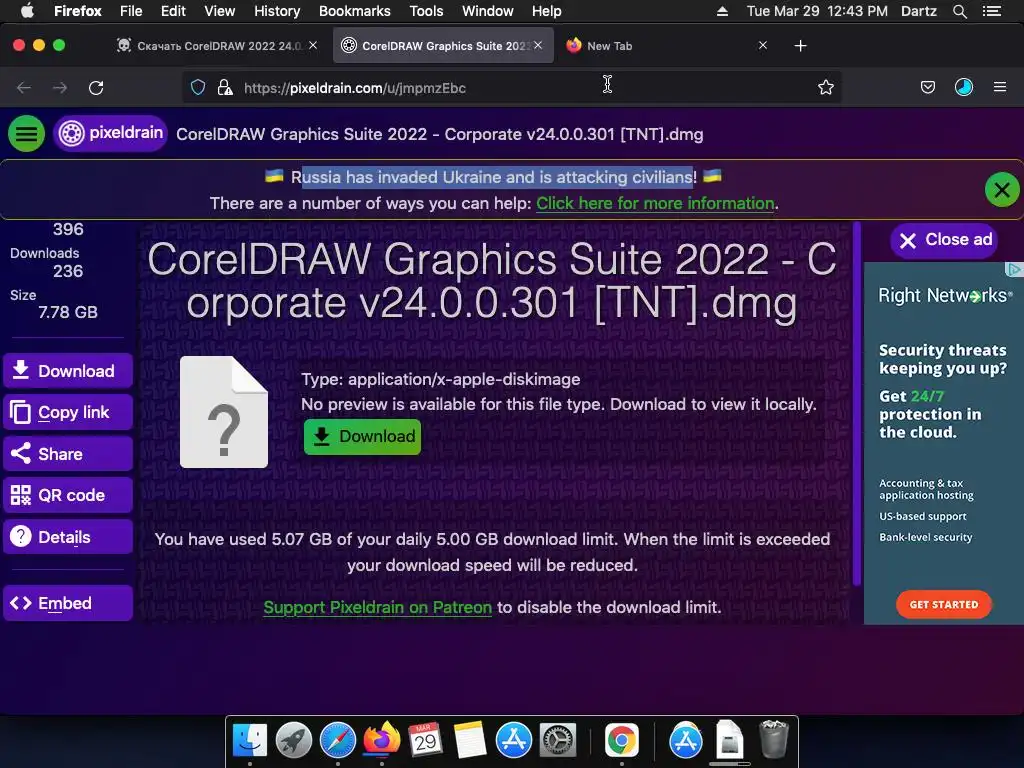1024x768 pixels.
Task: Open the Firefox menu in menu bar
Action: coord(78,11)
